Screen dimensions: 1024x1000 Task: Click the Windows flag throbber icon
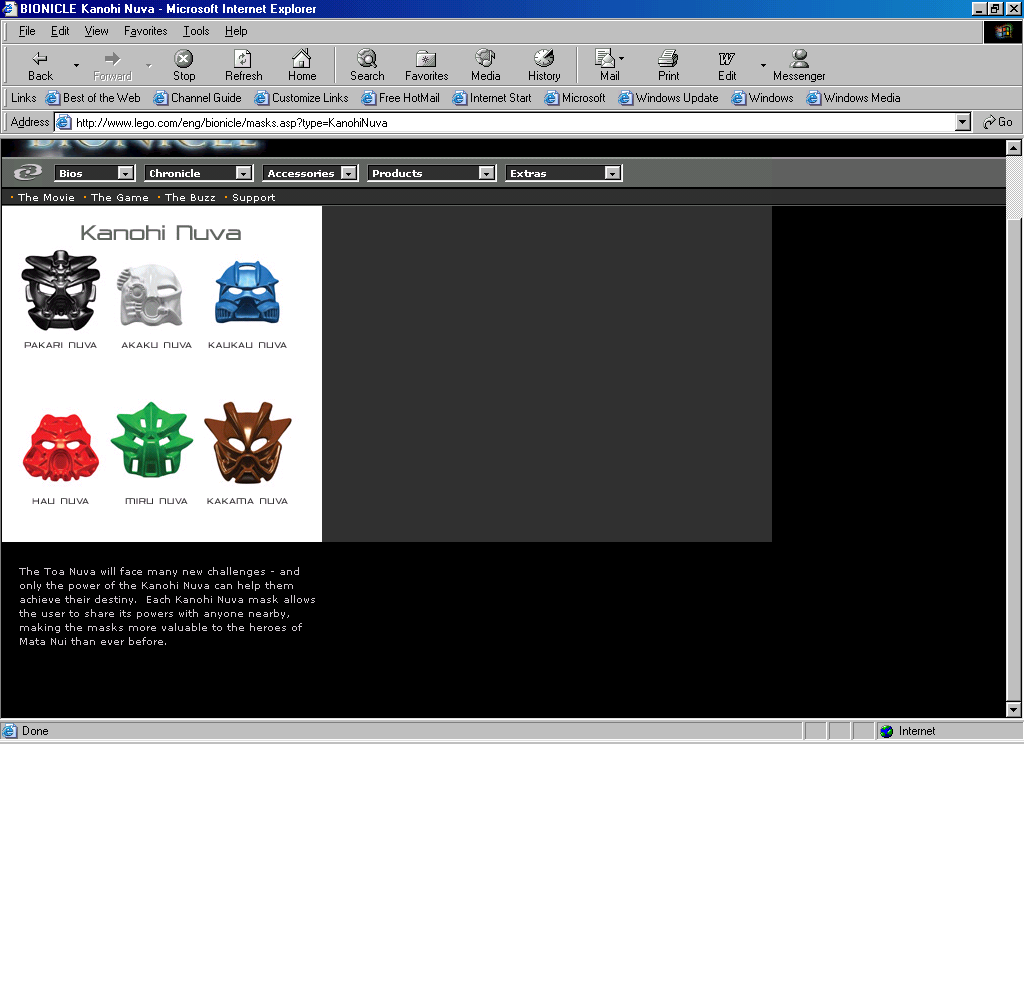click(x=1002, y=31)
